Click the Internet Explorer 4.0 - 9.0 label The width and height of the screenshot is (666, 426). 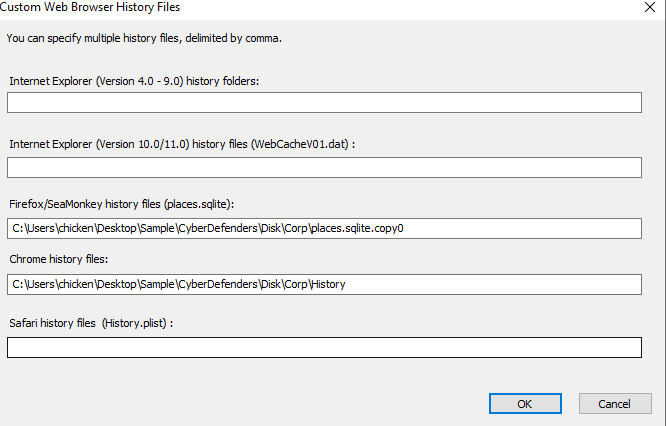click(134, 81)
